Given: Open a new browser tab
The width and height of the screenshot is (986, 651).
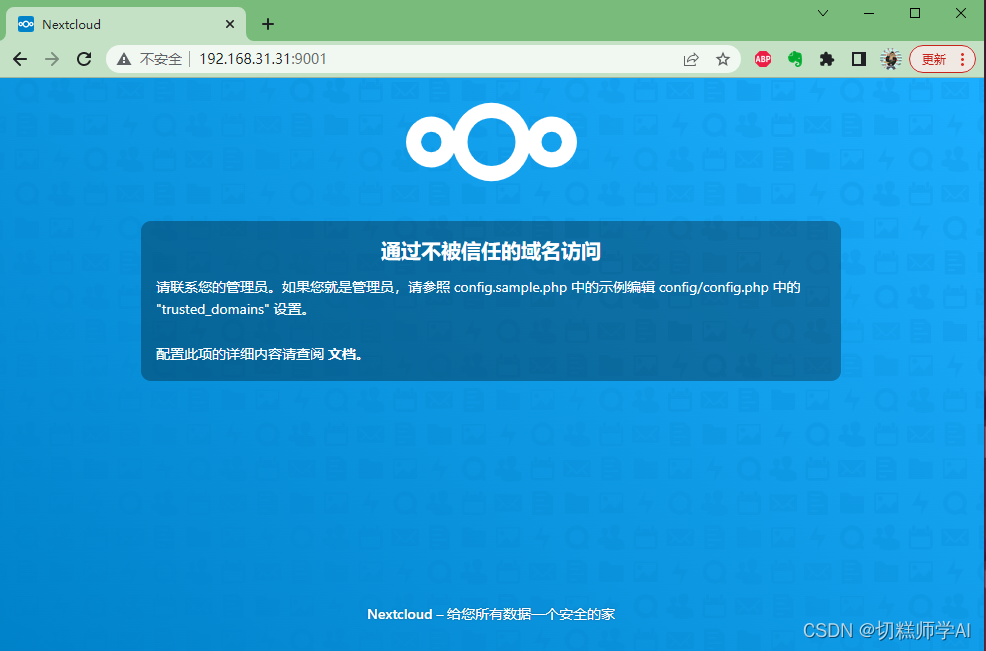Looking at the screenshot, I should [268, 24].
